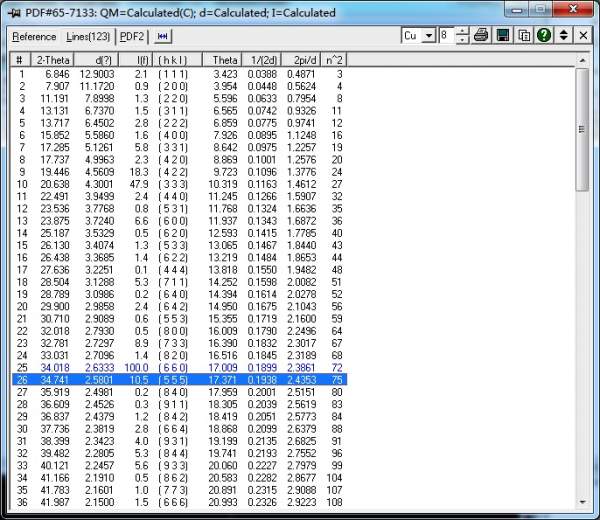Select row 10 with intensity 47.9
The width and height of the screenshot is (600, 520).
coord(178,184)
